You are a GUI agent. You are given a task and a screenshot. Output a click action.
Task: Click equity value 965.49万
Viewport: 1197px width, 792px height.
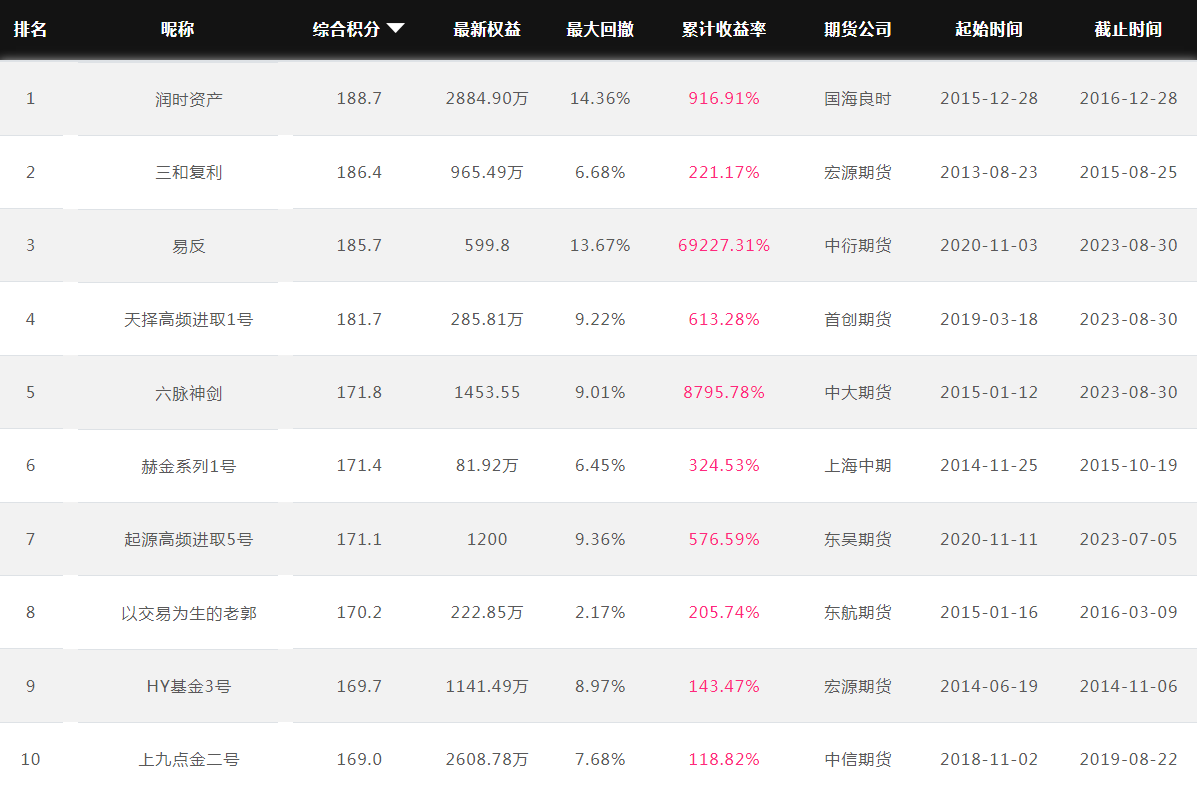tap(487, 172)
